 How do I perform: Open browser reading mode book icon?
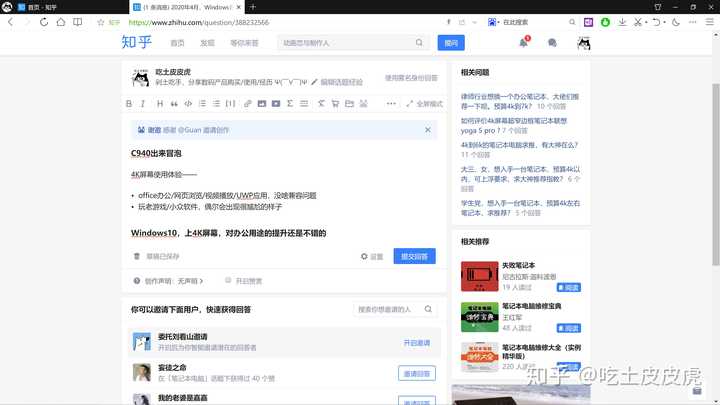(x=78, y=22)
